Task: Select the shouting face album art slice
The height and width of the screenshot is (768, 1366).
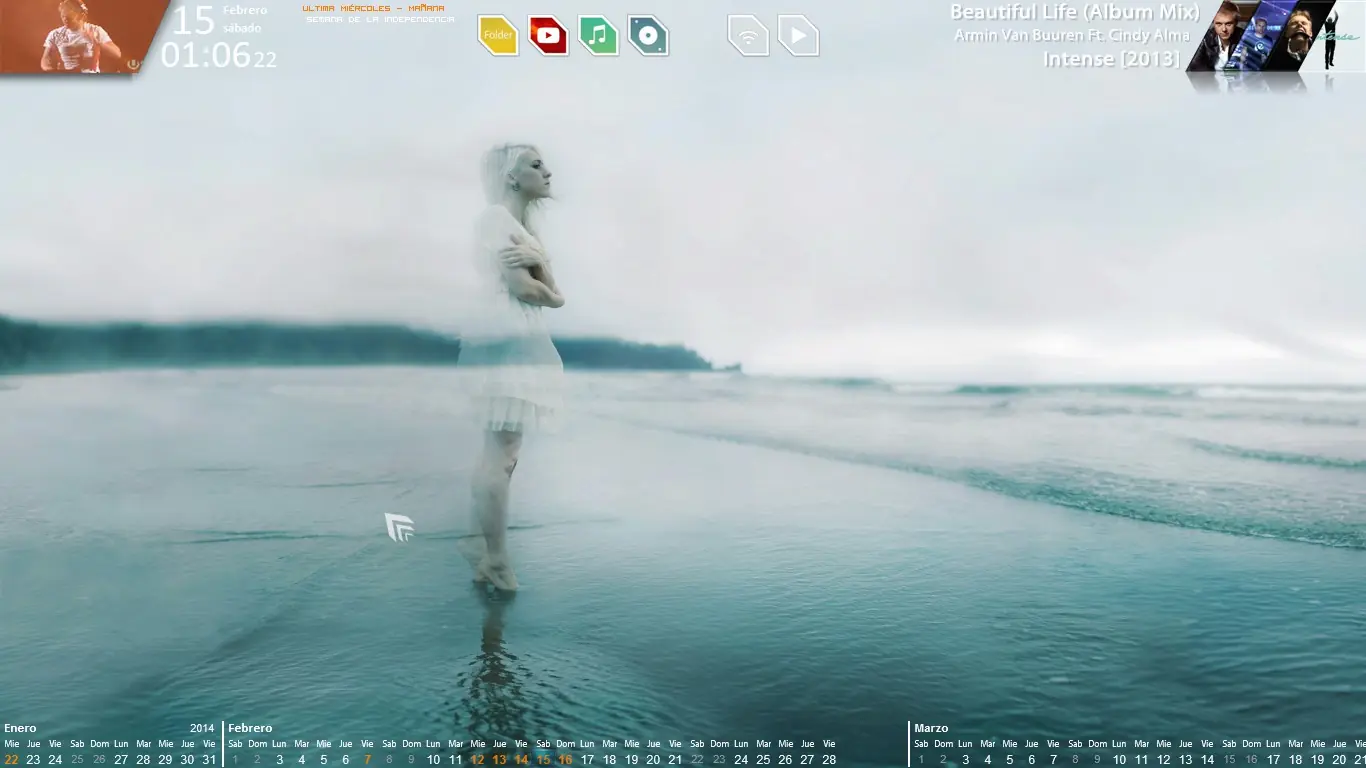Action: pos(1298,36)
